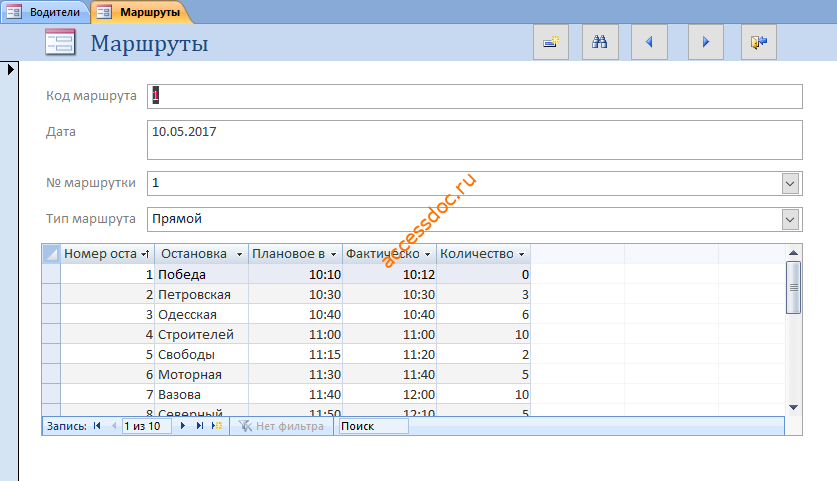Image resolution: width=837 pixels, height=481 pixels.
Task: Click actual time 12:00 in Вазова row
Action: coord(389,395)
